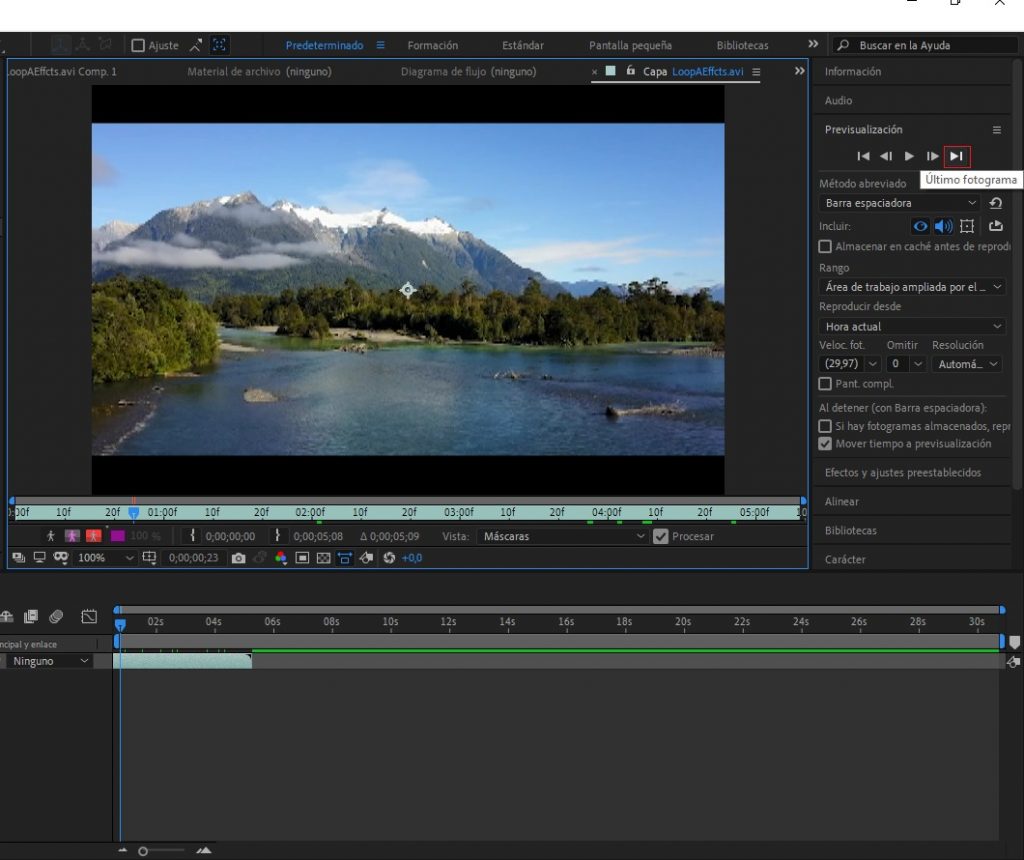Open the channel and color management icon
This screenshot has width=1024, height=860.
pyautogui.click(x=278, y=558)
